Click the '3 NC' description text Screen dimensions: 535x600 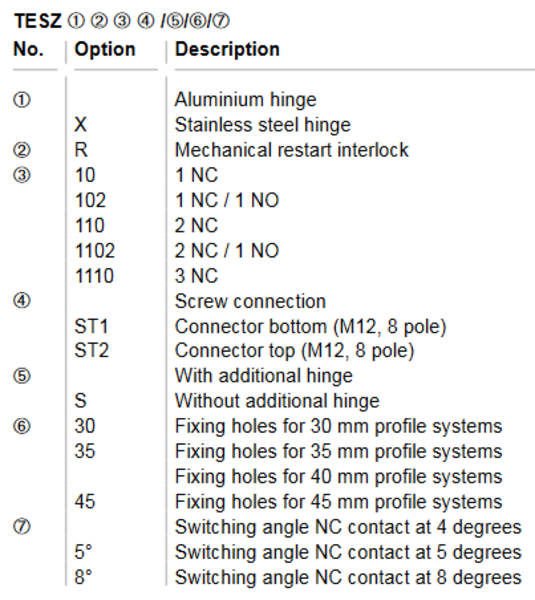[196, 276]
